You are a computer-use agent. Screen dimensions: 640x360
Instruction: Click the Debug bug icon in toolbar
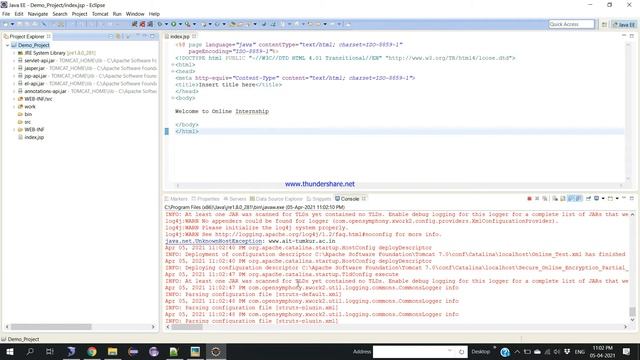(160, 24)
